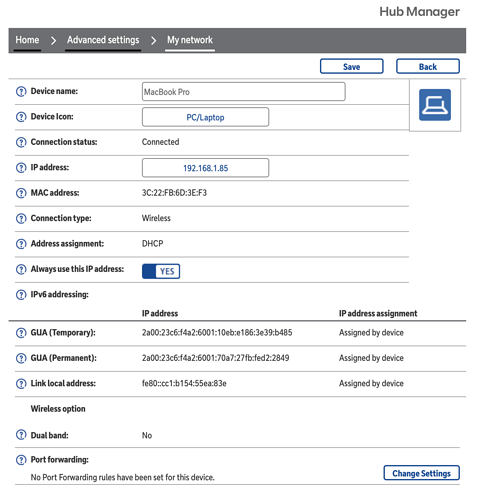Click Assigned by device in GUA (Temporary) row

click(371, 333)
